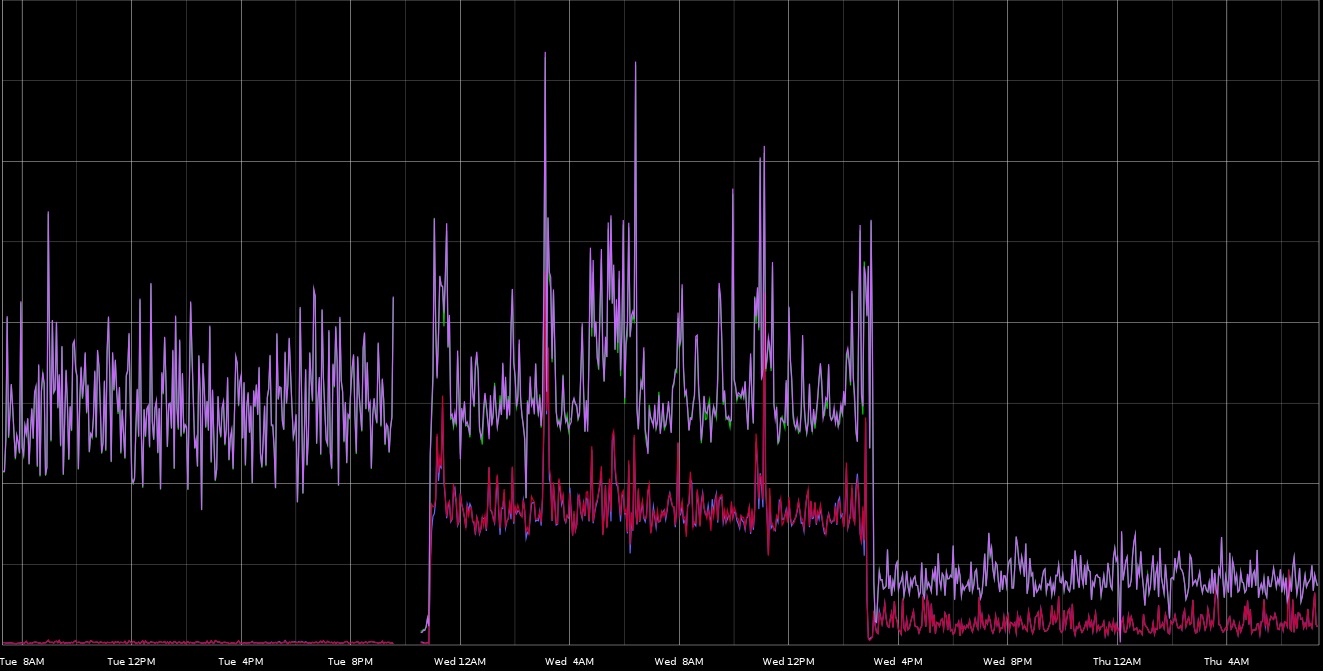Click the 'Thu 4AM' time axis label
The height and width of the screenshot is (671, 1323).
tap(1226, 662)
